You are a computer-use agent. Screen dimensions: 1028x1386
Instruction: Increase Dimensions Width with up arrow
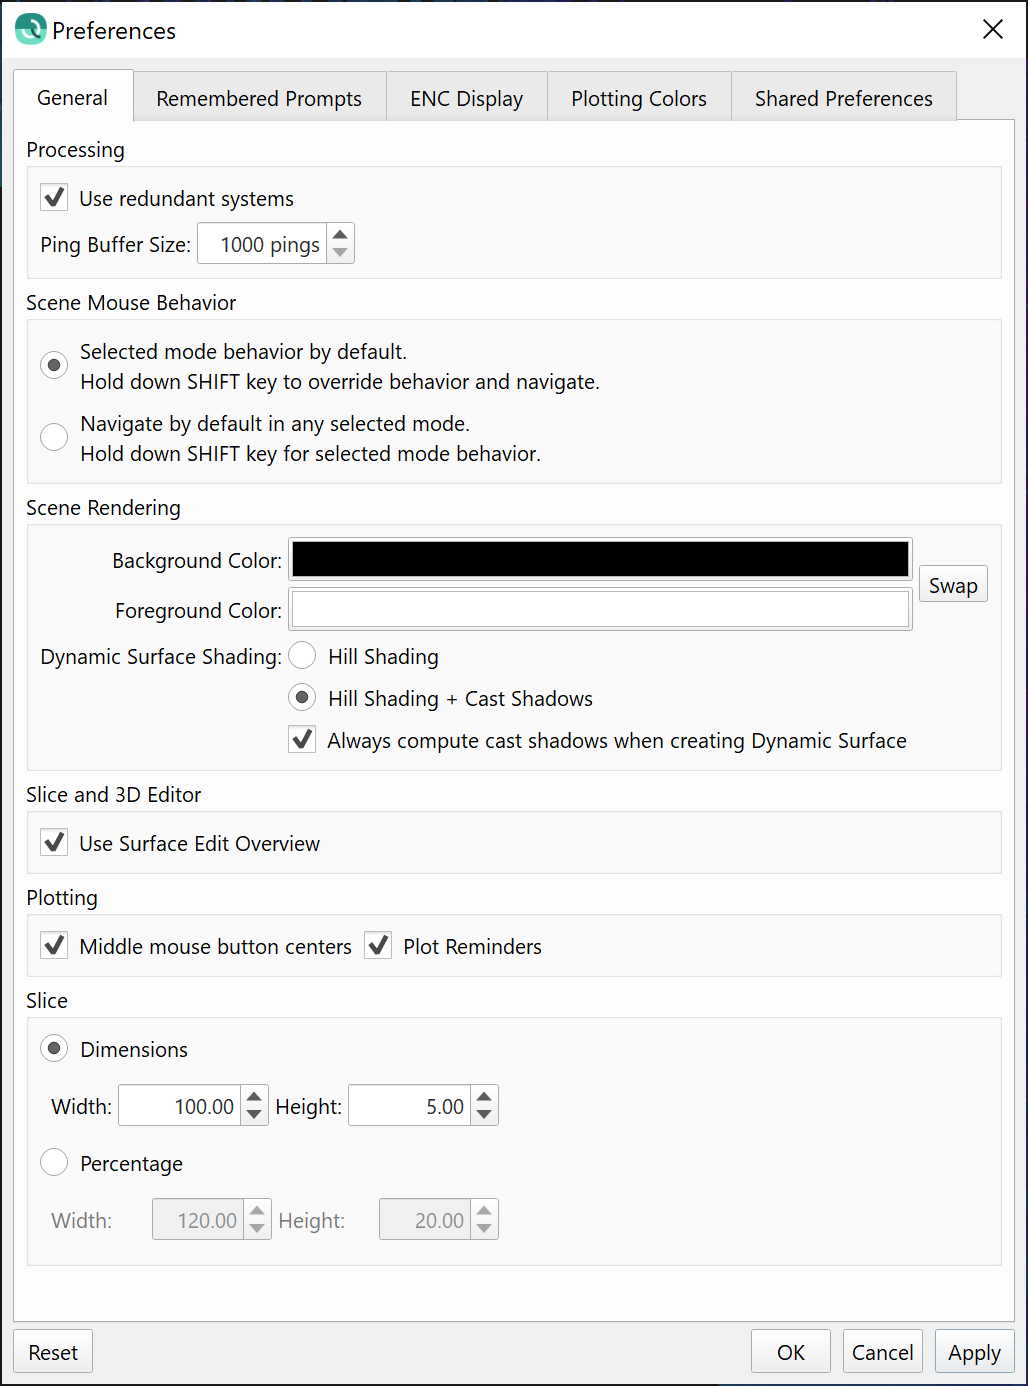coord(254,1096)
